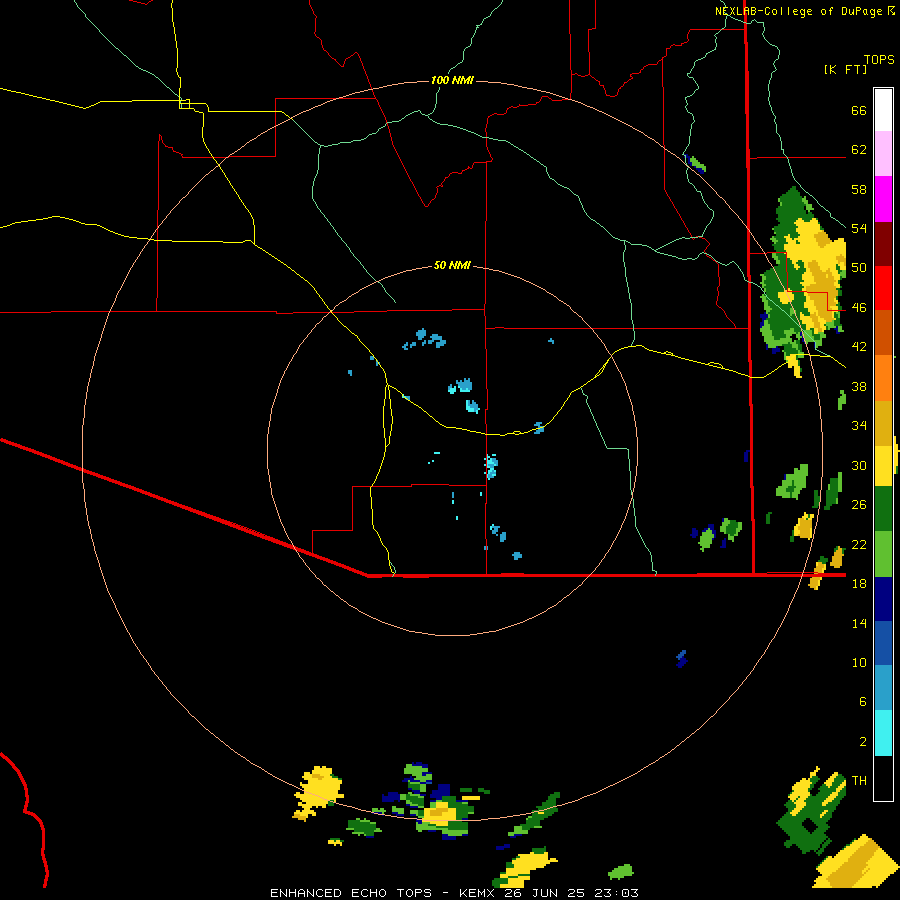Click the medium blue legend block near 14
This screenshot has height=900, width=900.
(883, 643)
